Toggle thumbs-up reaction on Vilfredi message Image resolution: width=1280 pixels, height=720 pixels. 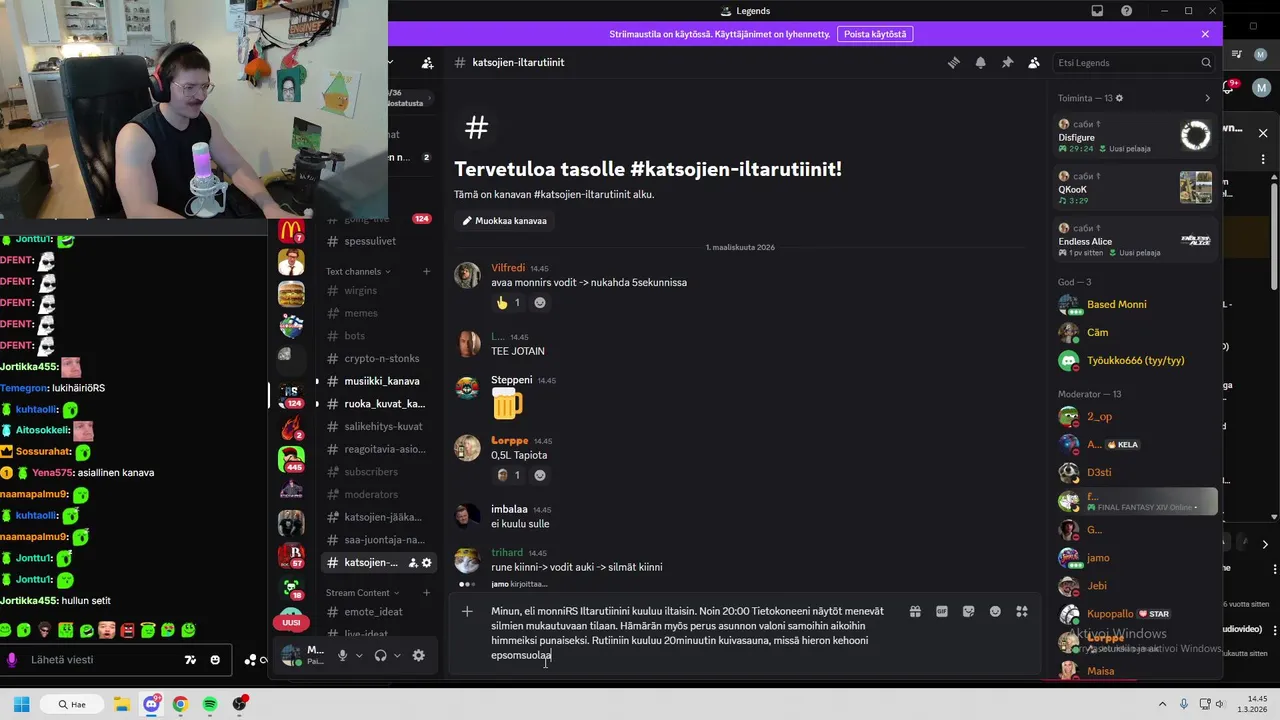[x=509, y=303]
